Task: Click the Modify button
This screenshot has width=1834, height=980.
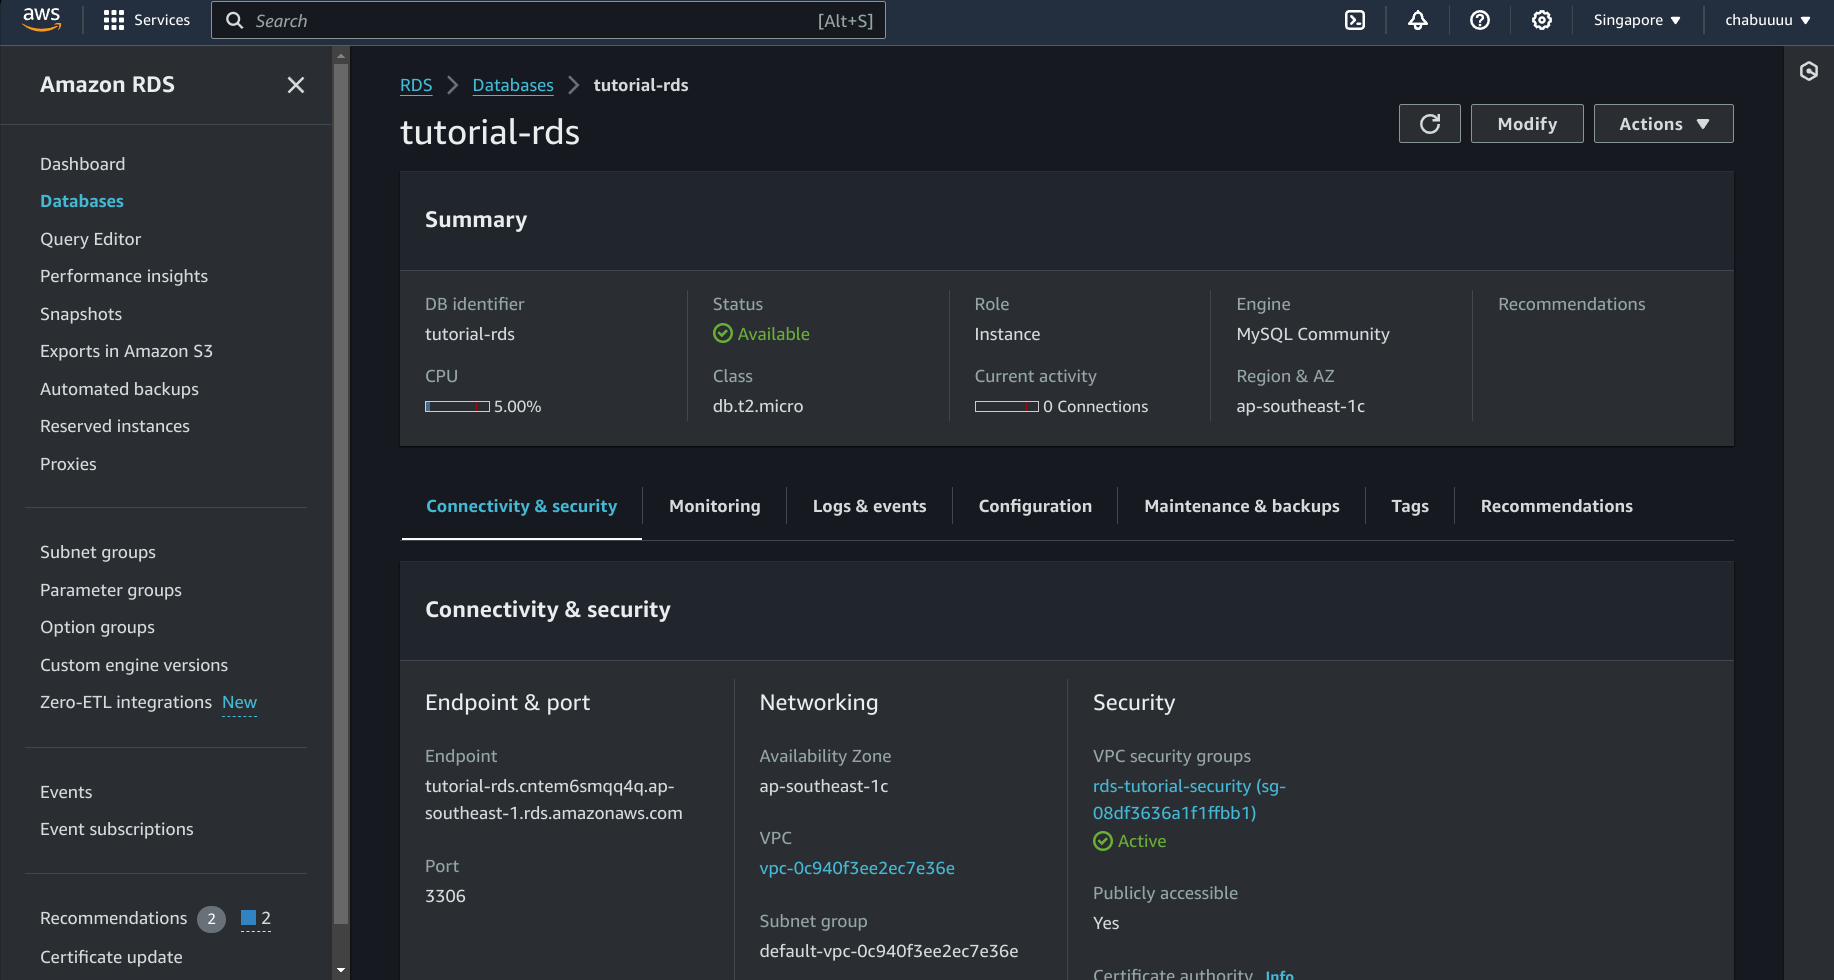Action: (x=1526, y=124)
